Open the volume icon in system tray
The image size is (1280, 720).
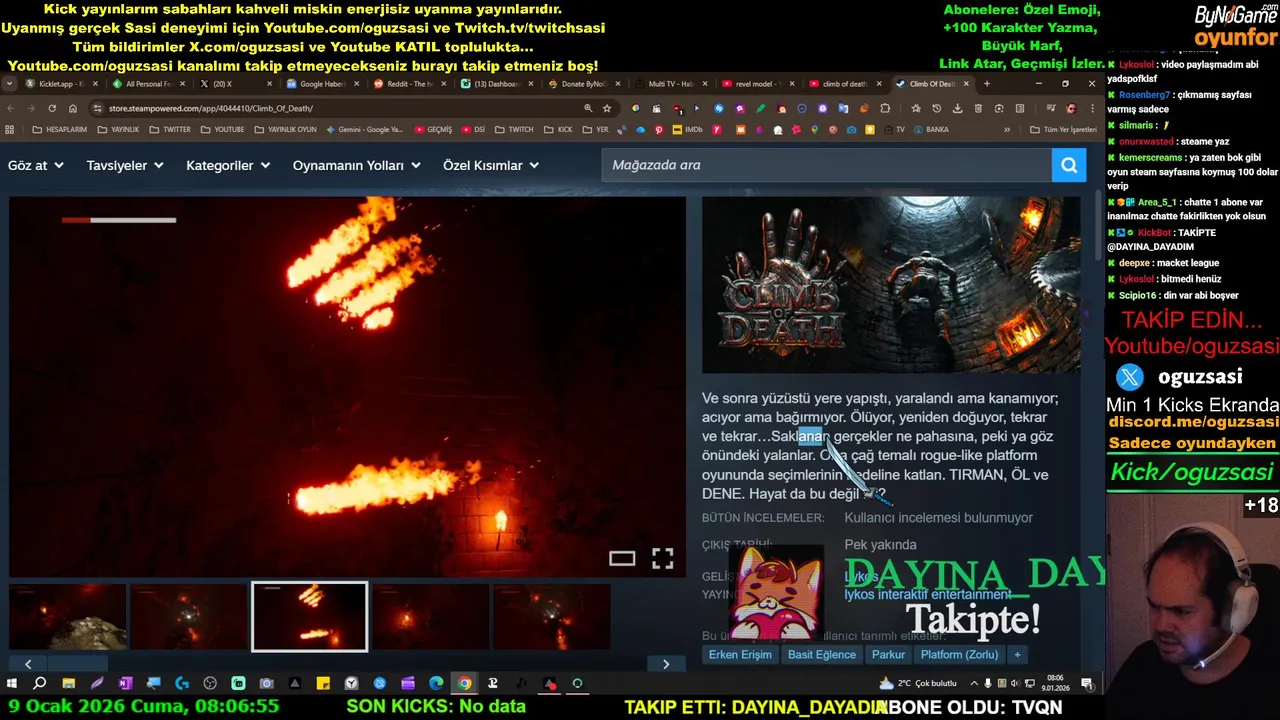pos(1017,683)
